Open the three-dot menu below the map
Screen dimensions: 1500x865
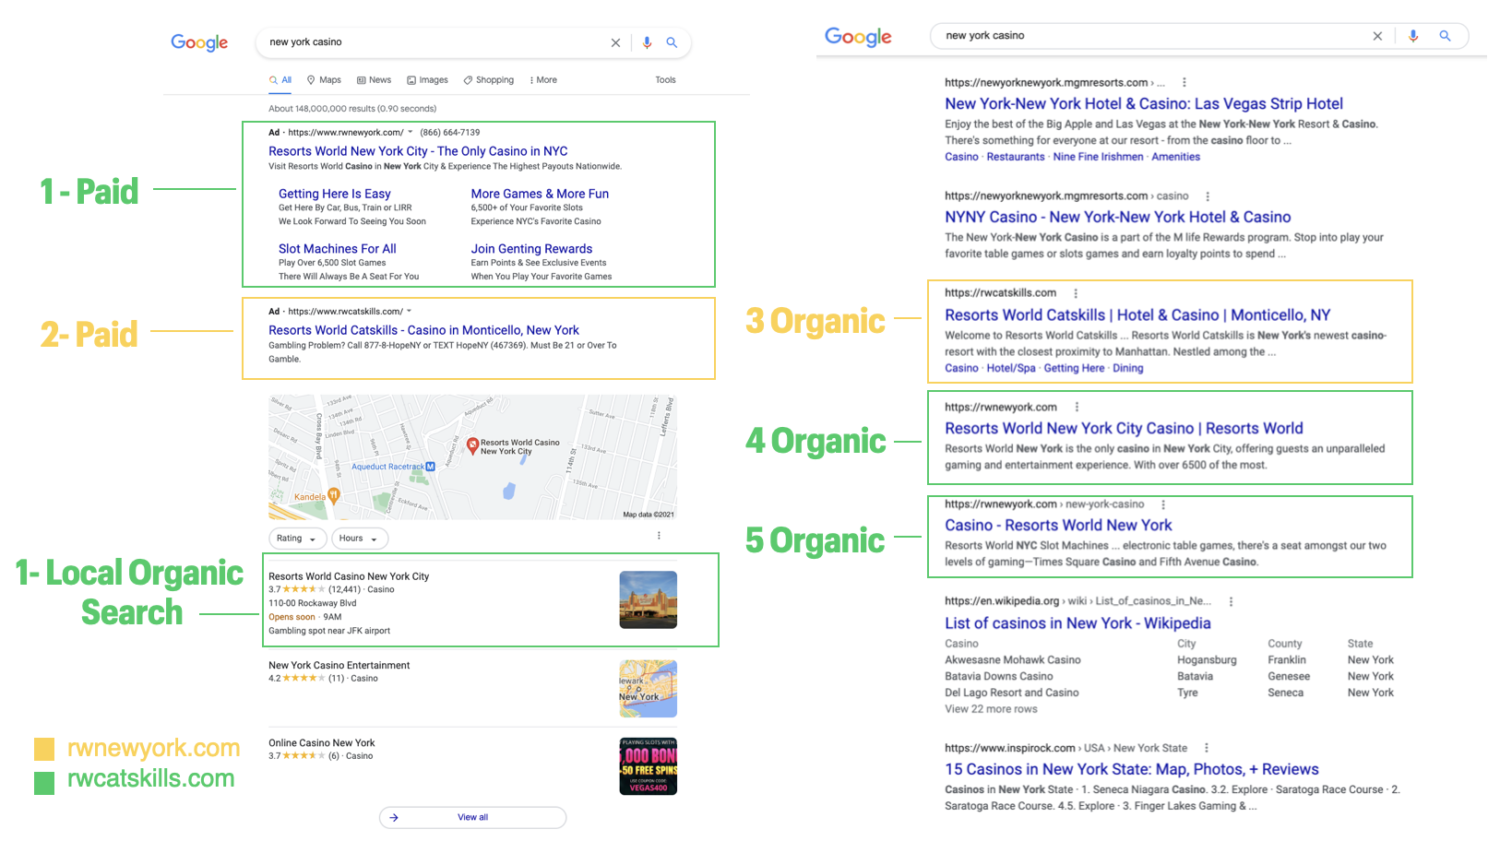[x=659, y=536]
